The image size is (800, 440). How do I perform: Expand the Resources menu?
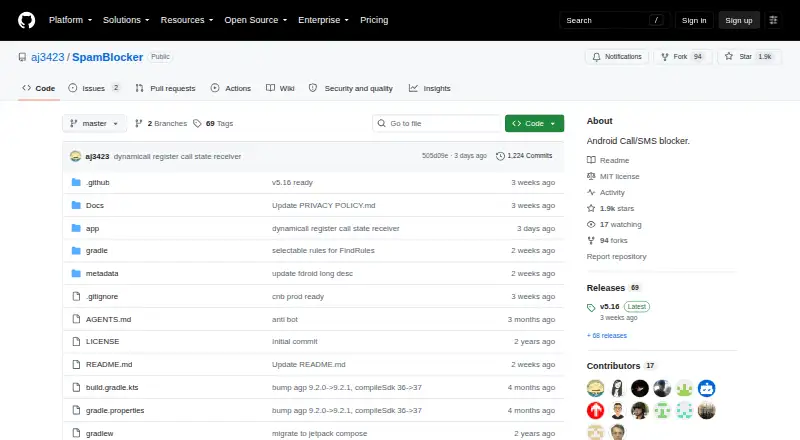(x=187, y=20)
